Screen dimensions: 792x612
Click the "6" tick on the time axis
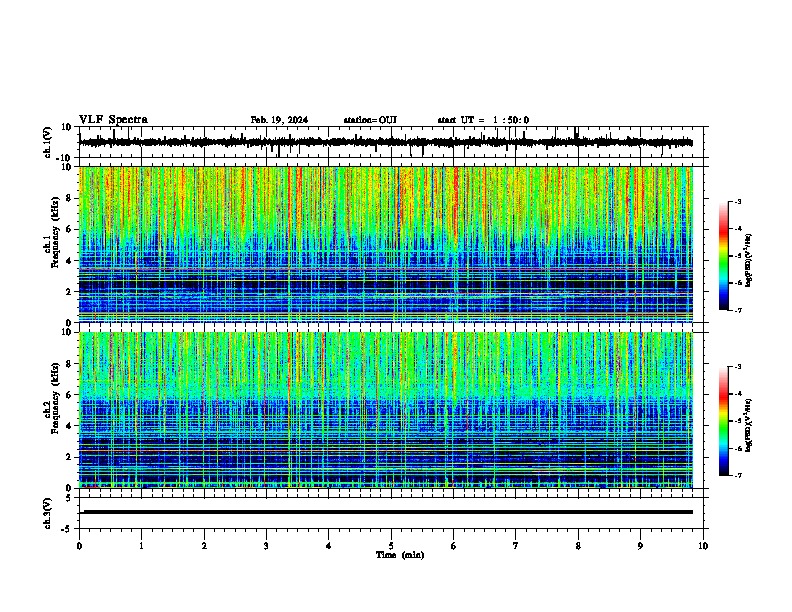click(454, 546)
